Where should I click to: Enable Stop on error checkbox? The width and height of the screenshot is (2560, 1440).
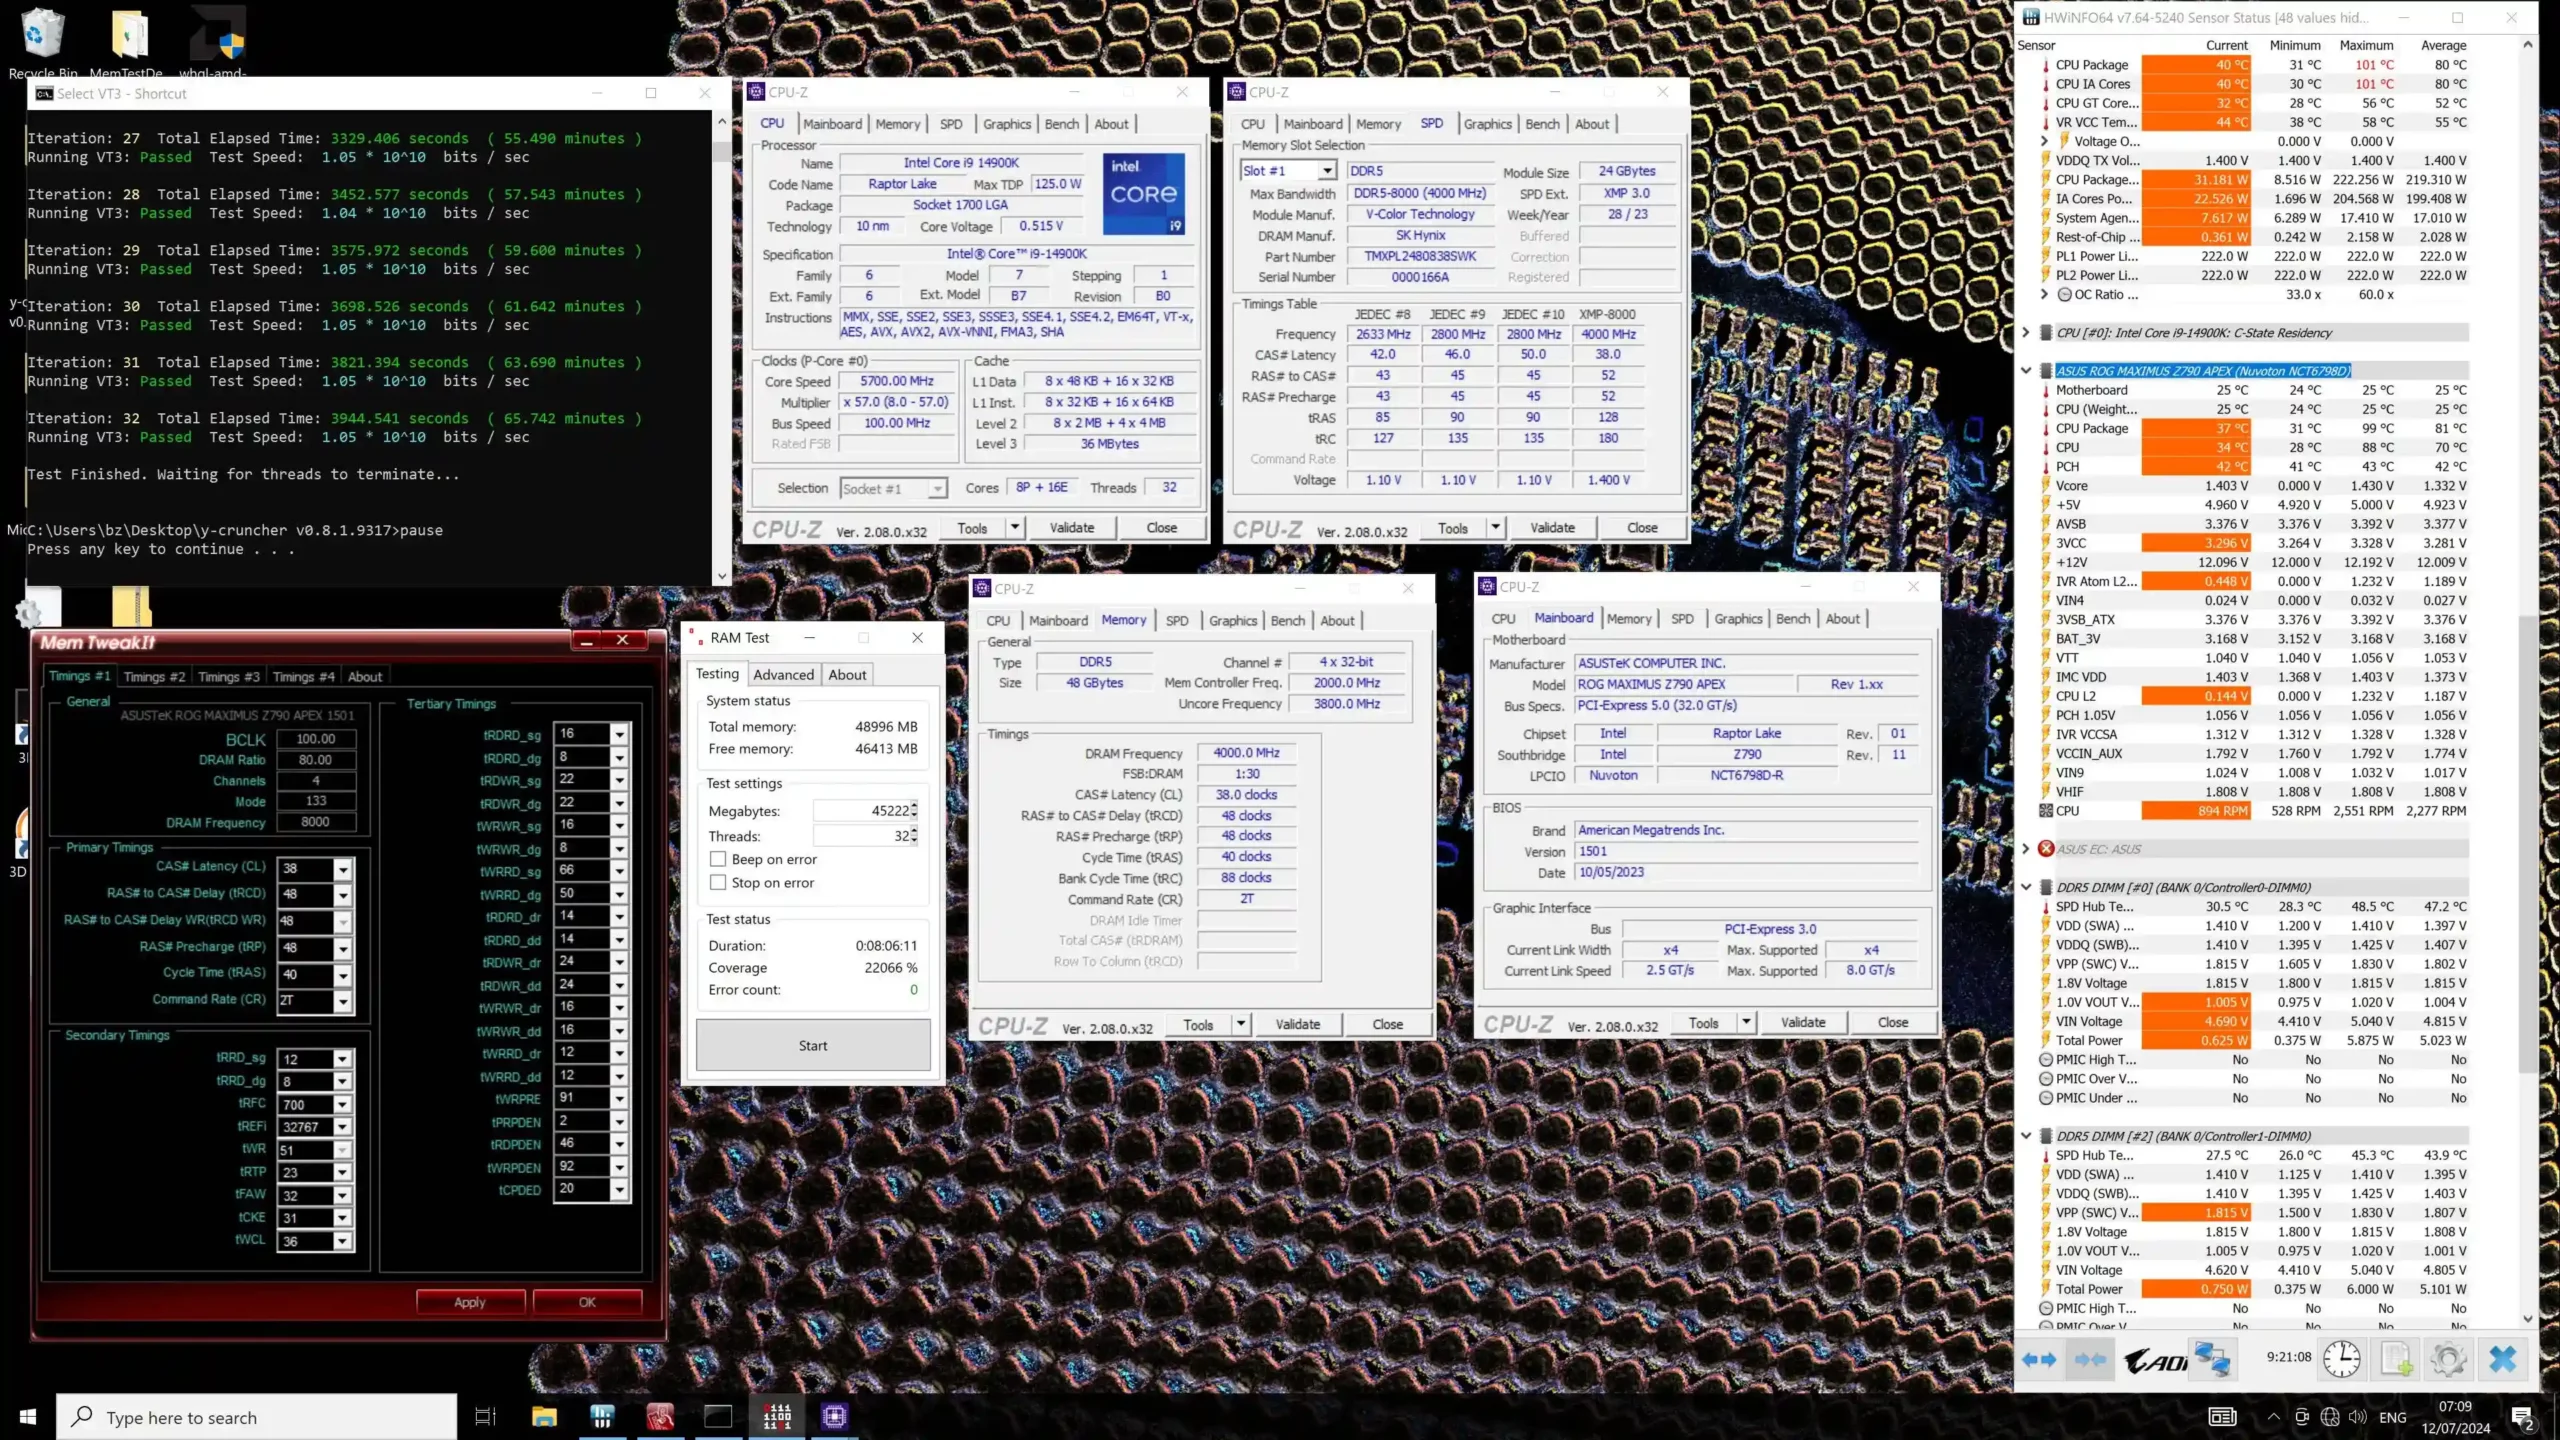(x=718, y=882)
